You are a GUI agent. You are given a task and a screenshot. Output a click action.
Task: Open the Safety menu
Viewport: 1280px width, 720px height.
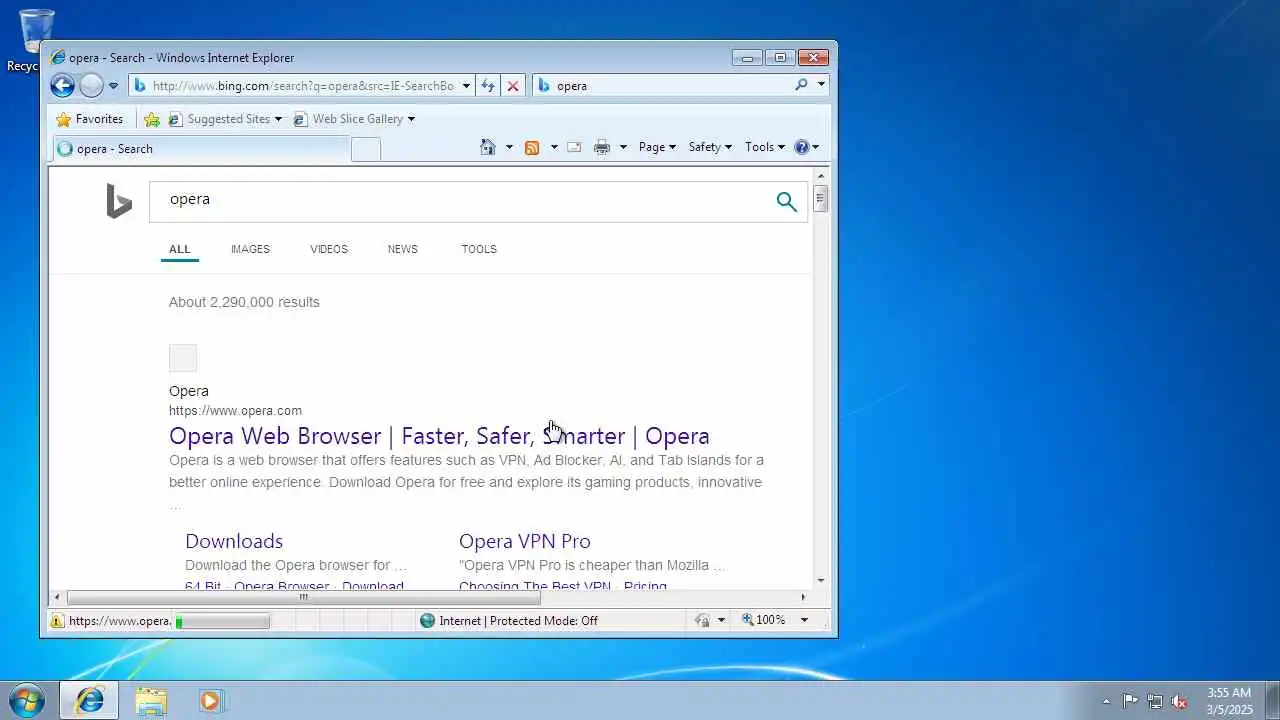[x=710, y=147]
